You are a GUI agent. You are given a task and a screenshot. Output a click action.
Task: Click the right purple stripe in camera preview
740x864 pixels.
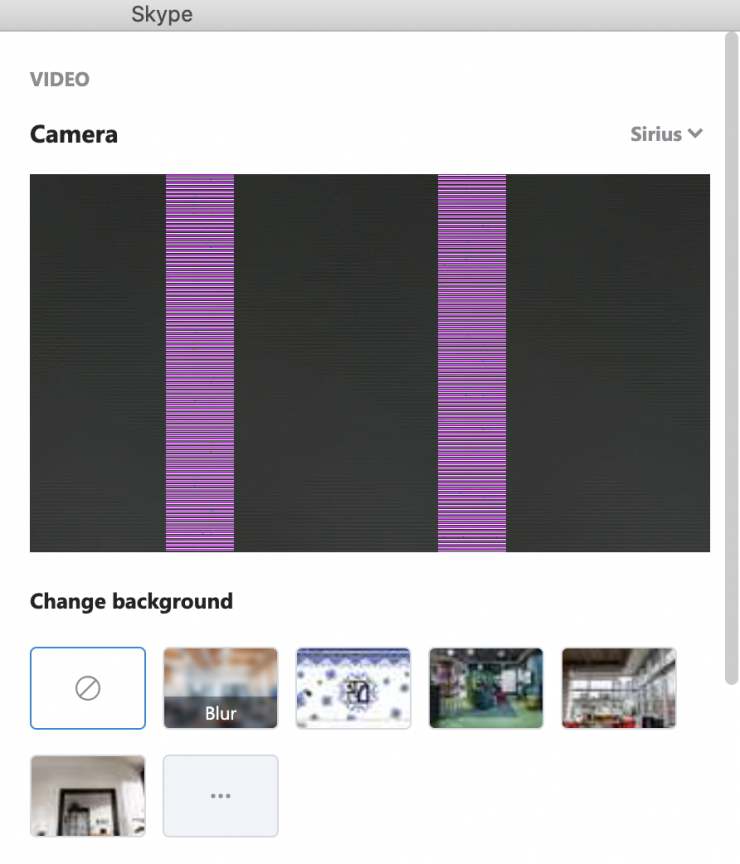tap(472, 363)
